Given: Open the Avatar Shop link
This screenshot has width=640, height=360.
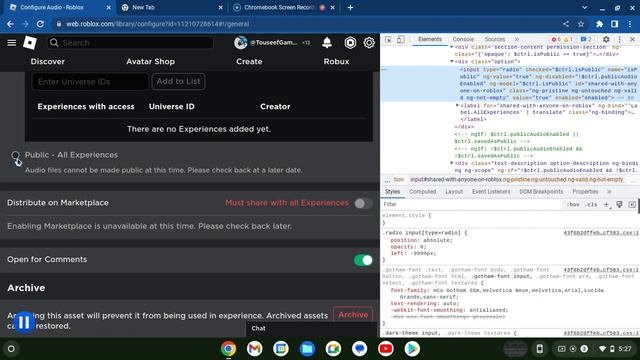Looking at the screenshot, I should 150,62.
